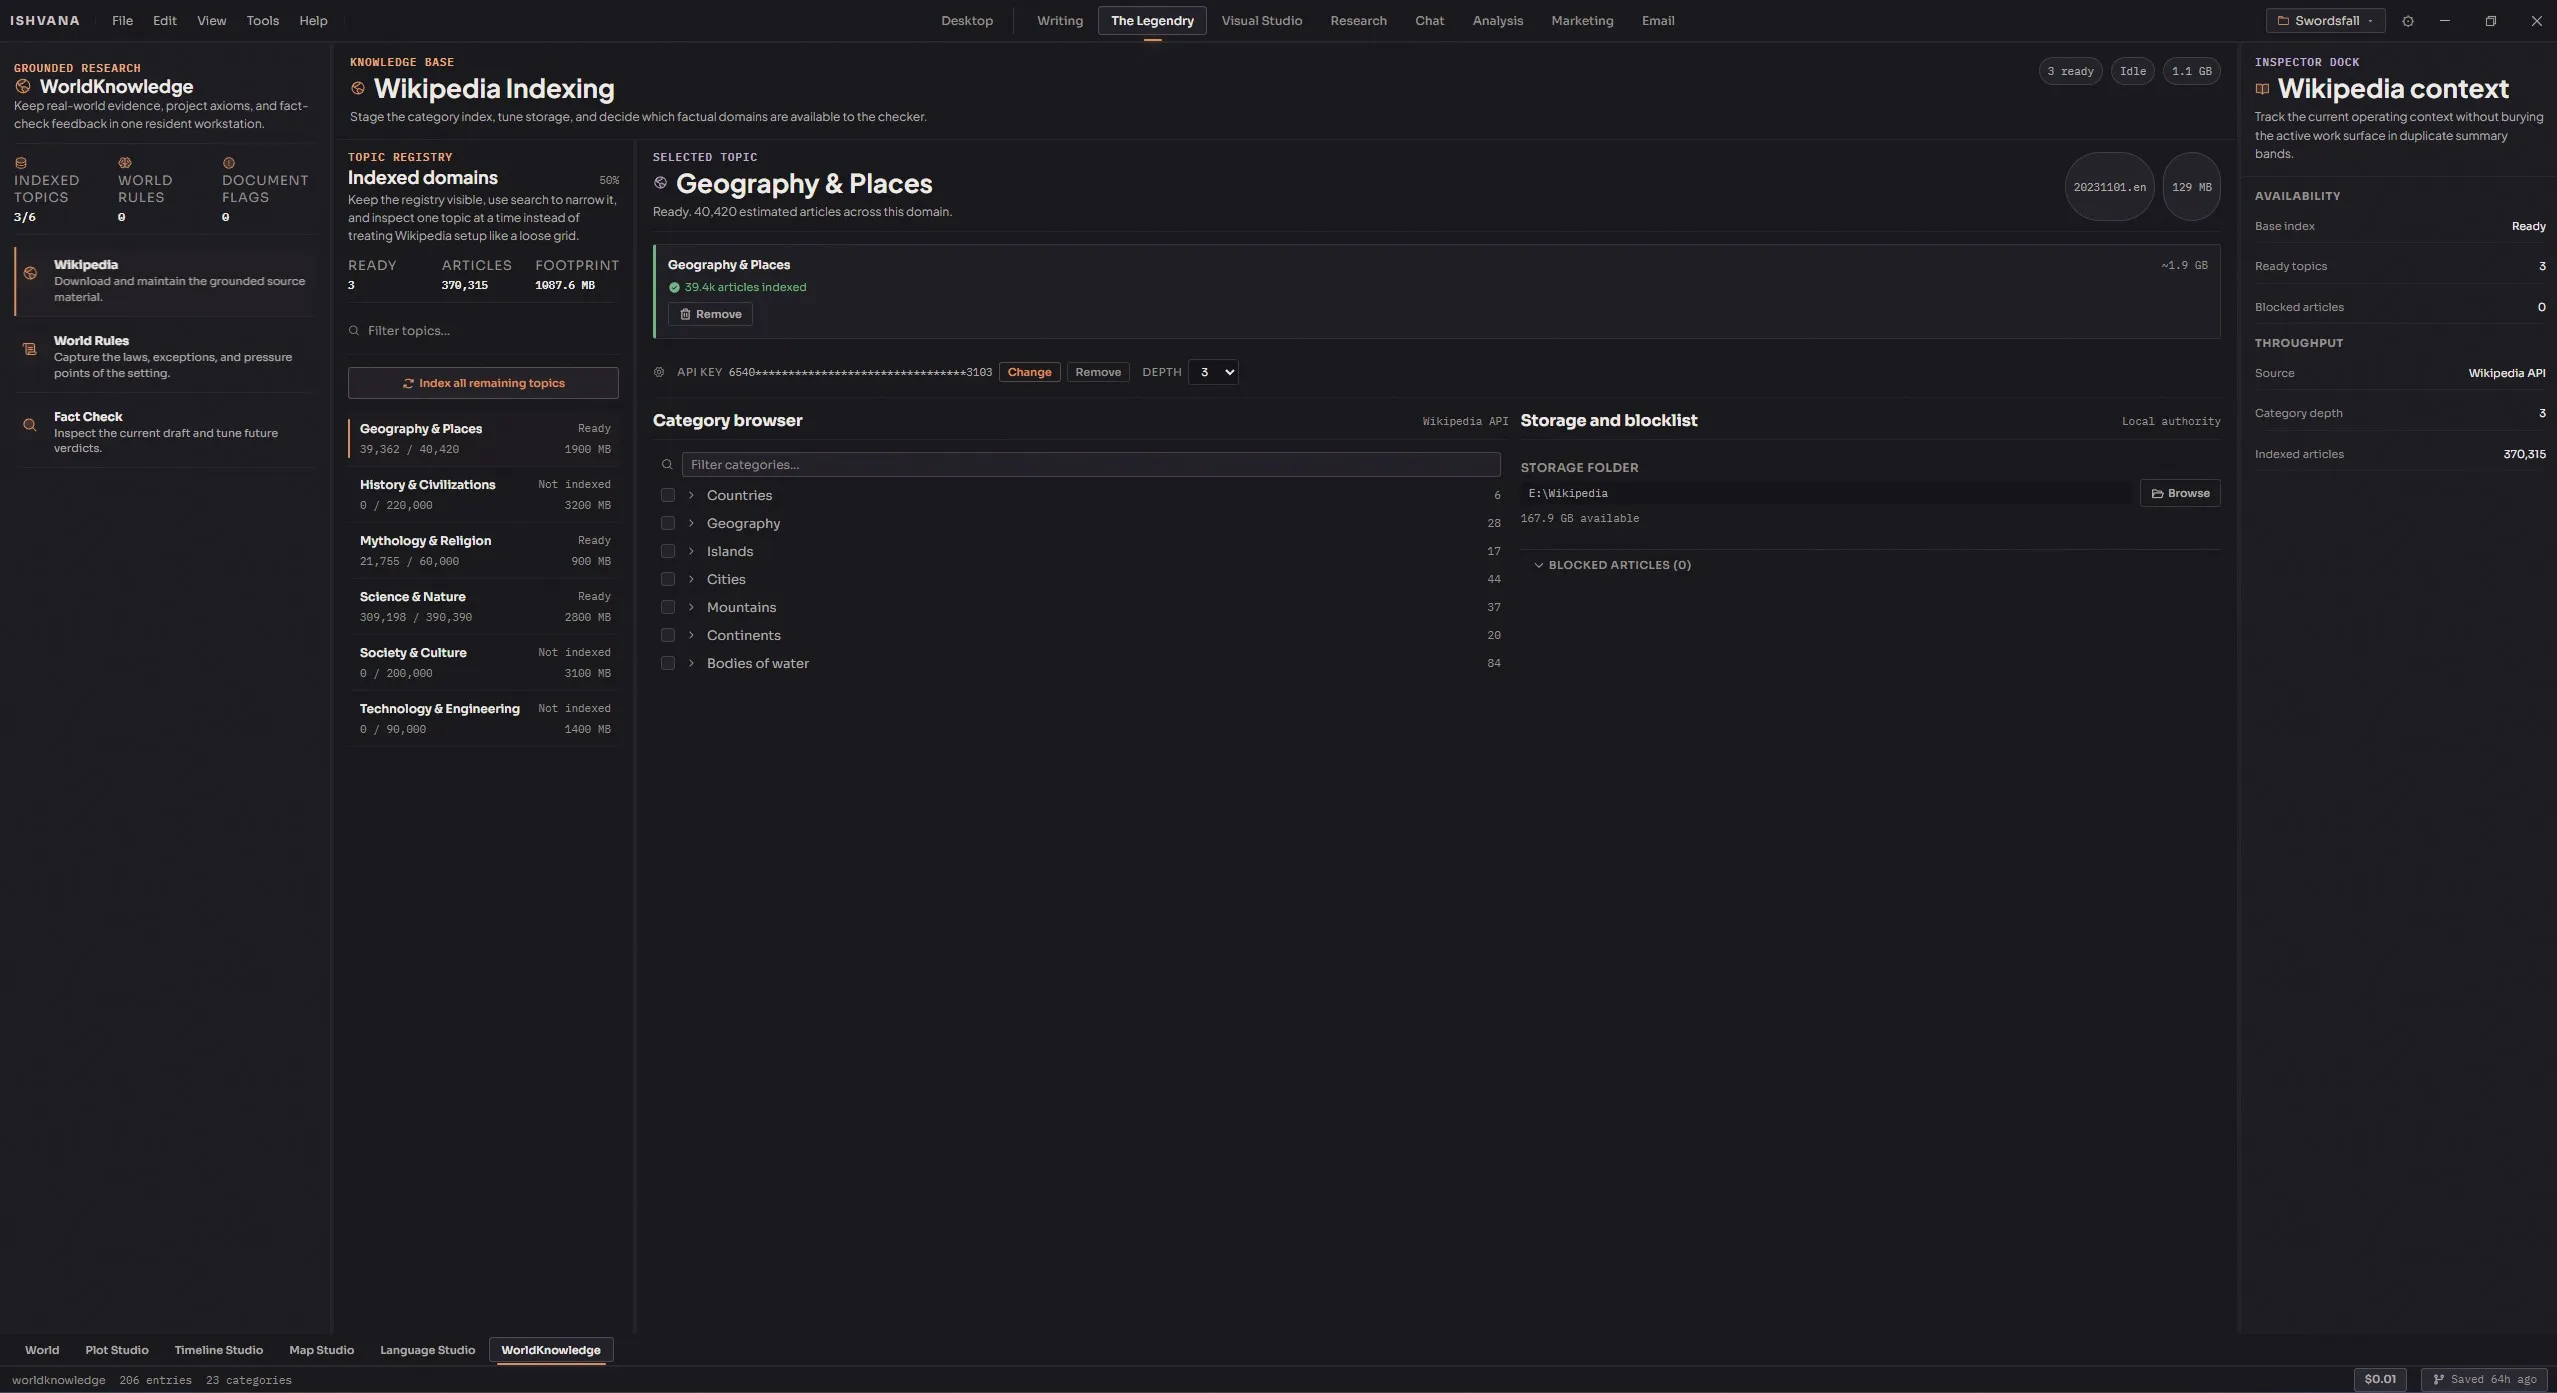Click the search icon in Filter categories
The width and height of the screenshot is (2557, 1393).
(667, 465)
